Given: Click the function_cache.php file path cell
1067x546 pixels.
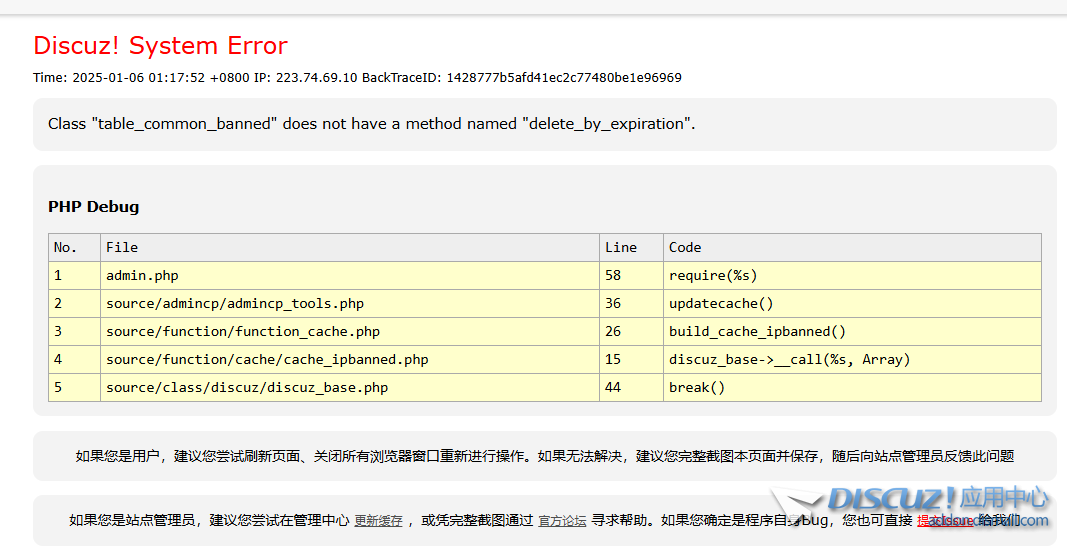Looking at the screenshot, I should coord(243,331).
